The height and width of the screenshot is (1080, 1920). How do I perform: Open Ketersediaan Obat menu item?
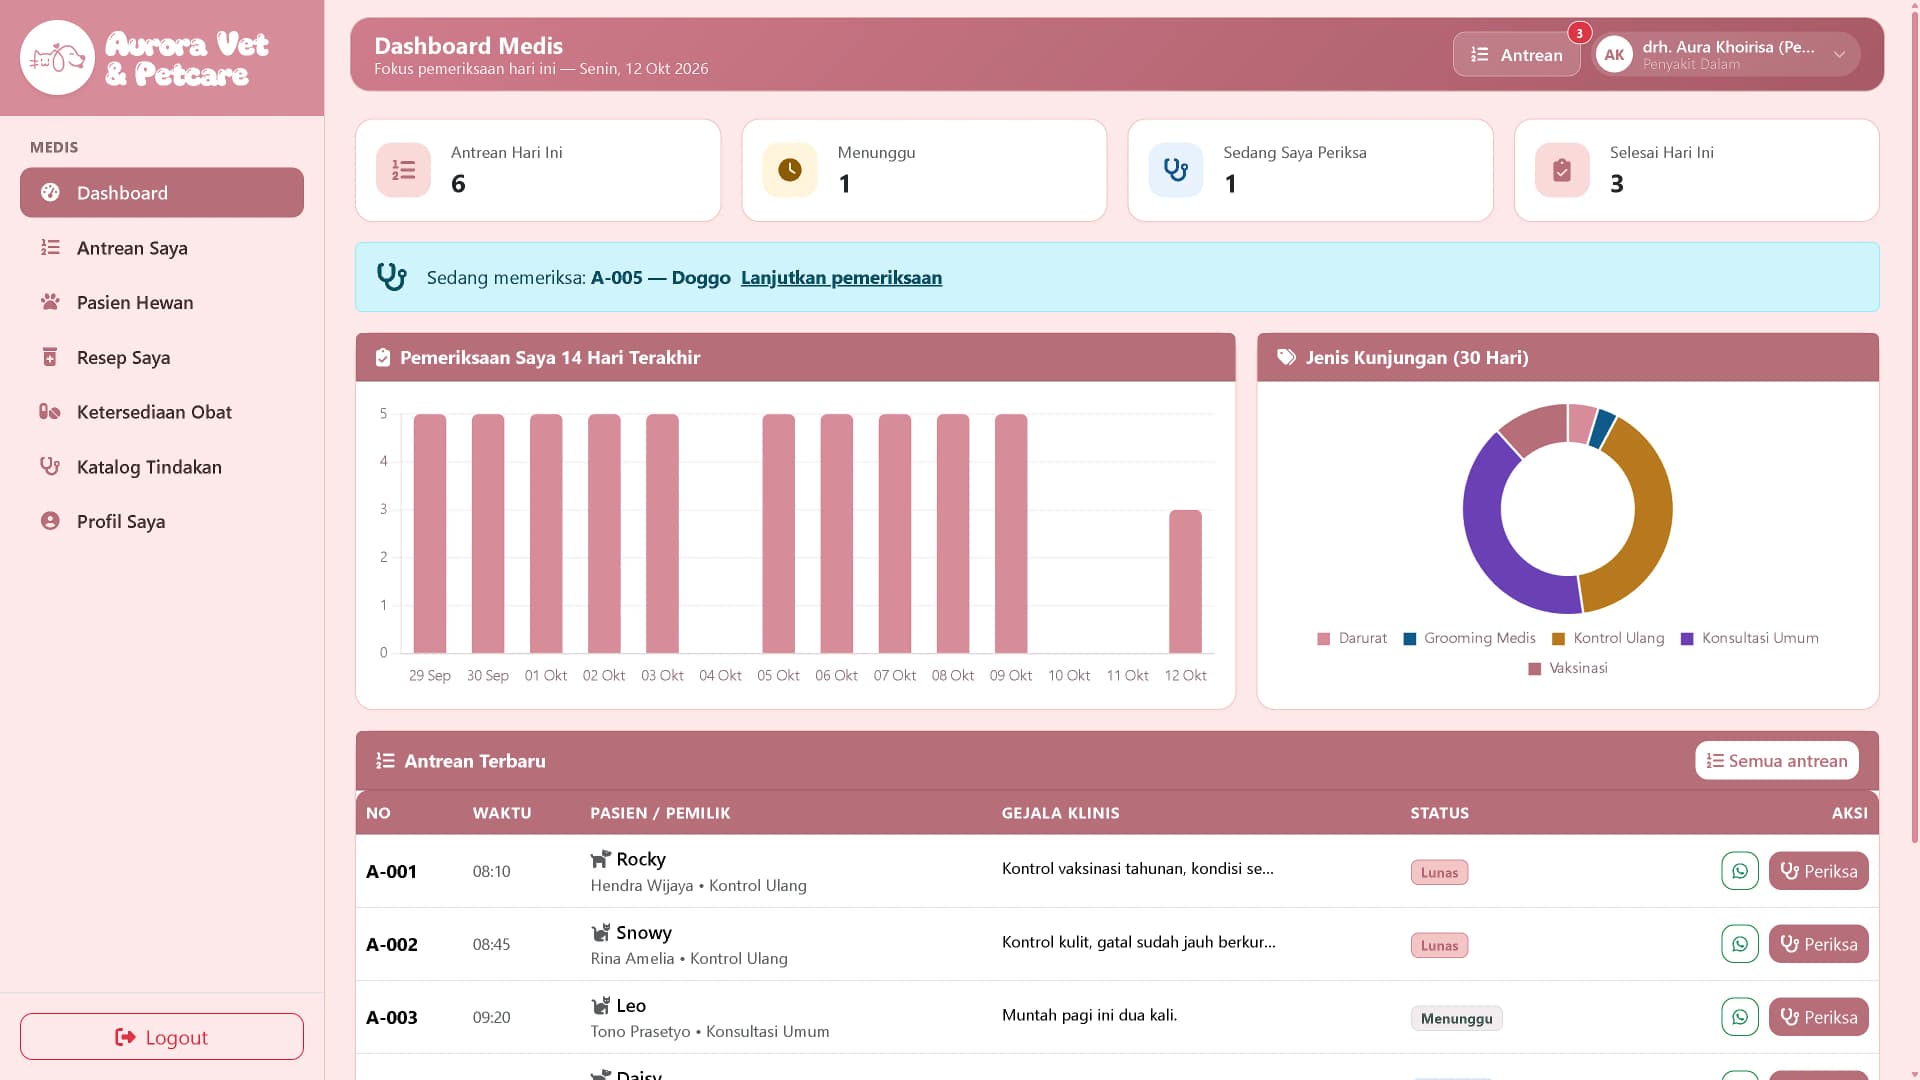(x=162, y=412)
